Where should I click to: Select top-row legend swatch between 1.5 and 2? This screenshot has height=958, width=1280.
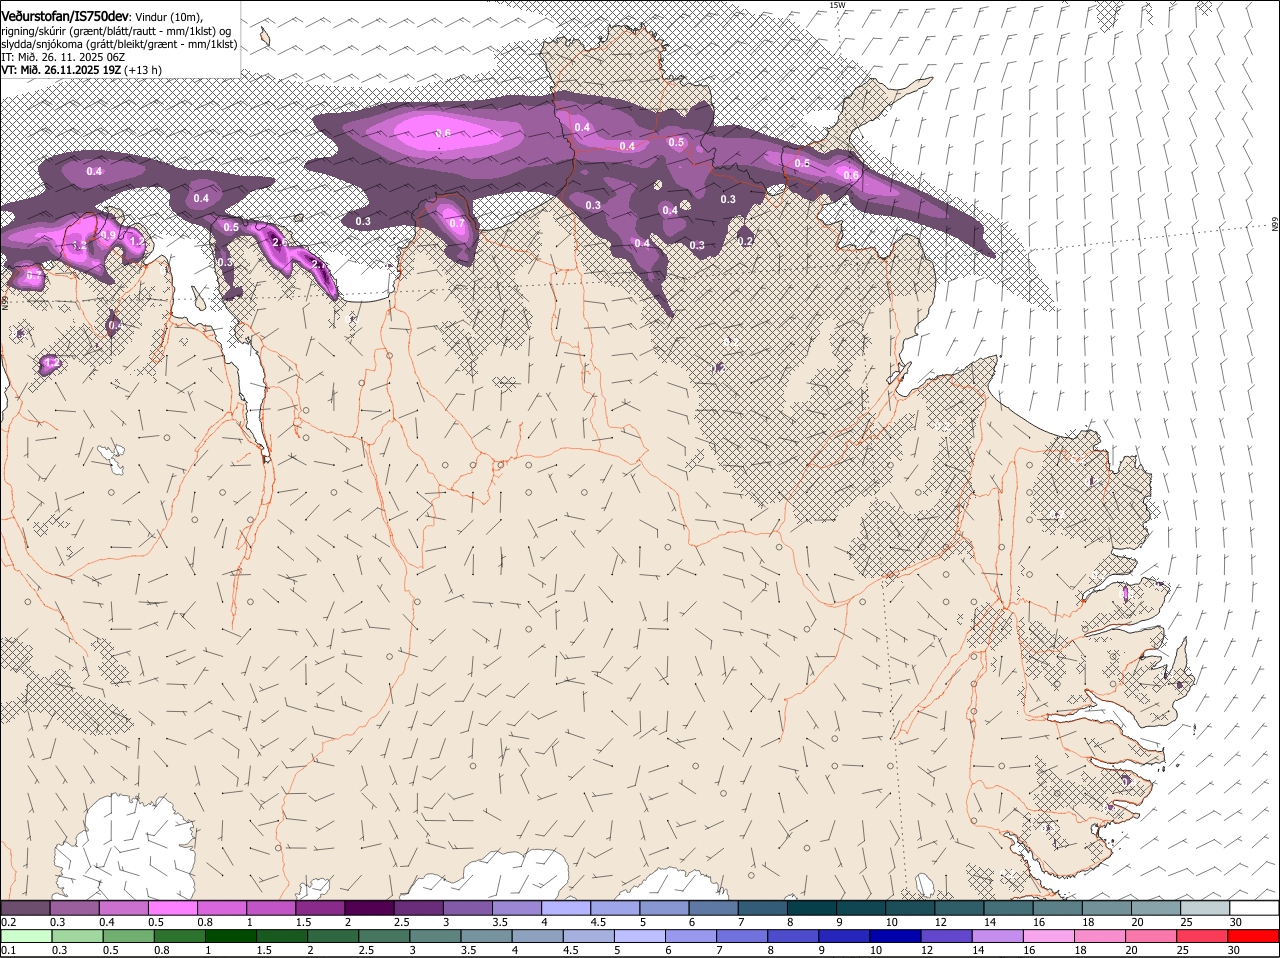[x=320, y=907]
